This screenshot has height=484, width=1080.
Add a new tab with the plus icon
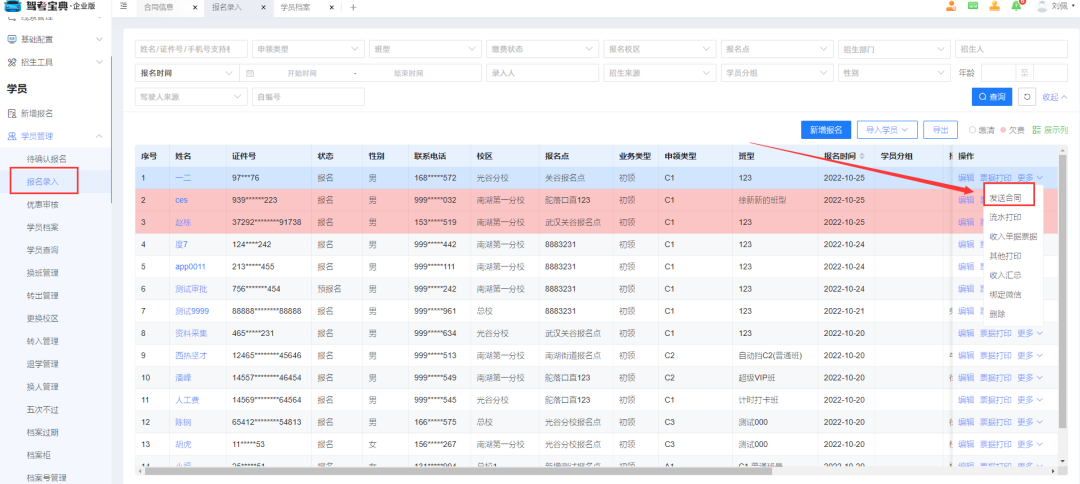(x=353, y=8)
